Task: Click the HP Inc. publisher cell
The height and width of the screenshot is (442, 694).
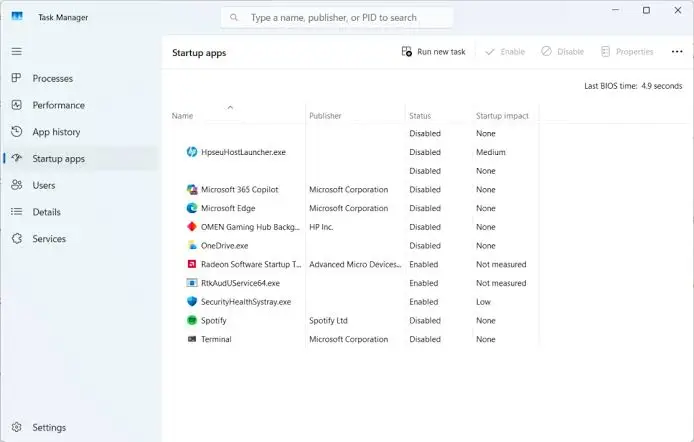Action: pos(321,227)
